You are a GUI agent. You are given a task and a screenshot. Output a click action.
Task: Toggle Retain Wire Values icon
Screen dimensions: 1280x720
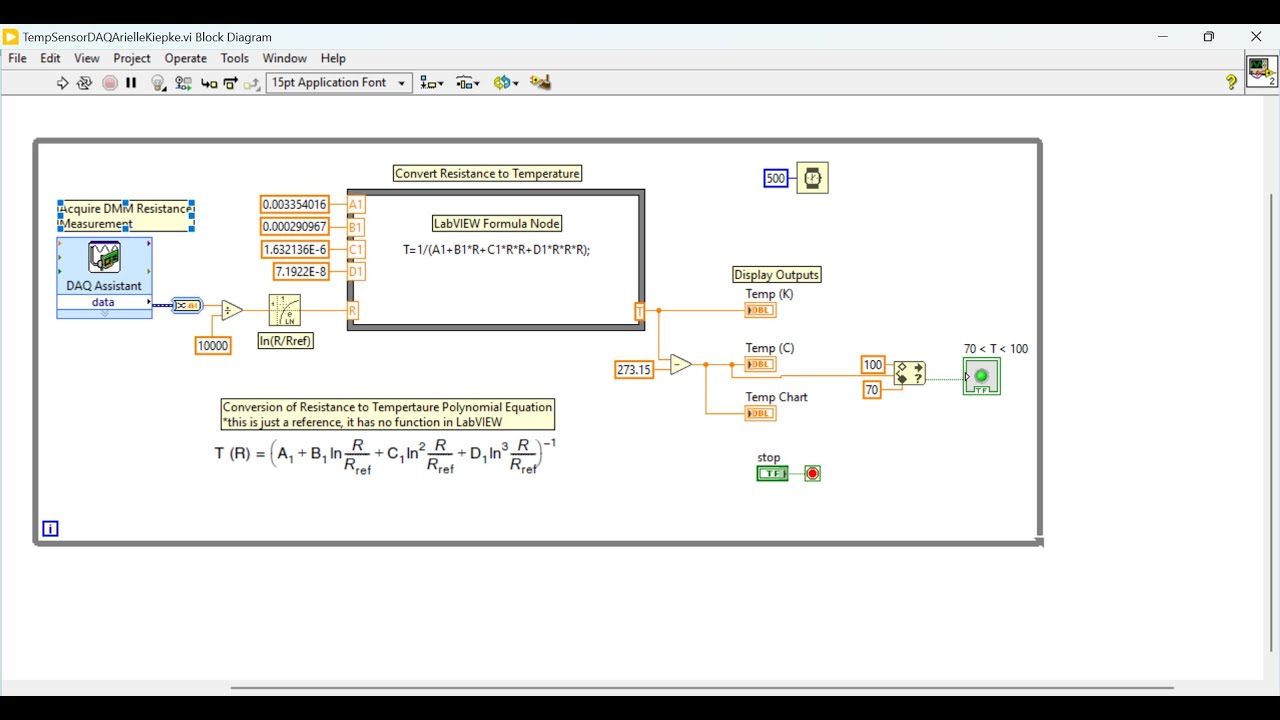[183, 83]
